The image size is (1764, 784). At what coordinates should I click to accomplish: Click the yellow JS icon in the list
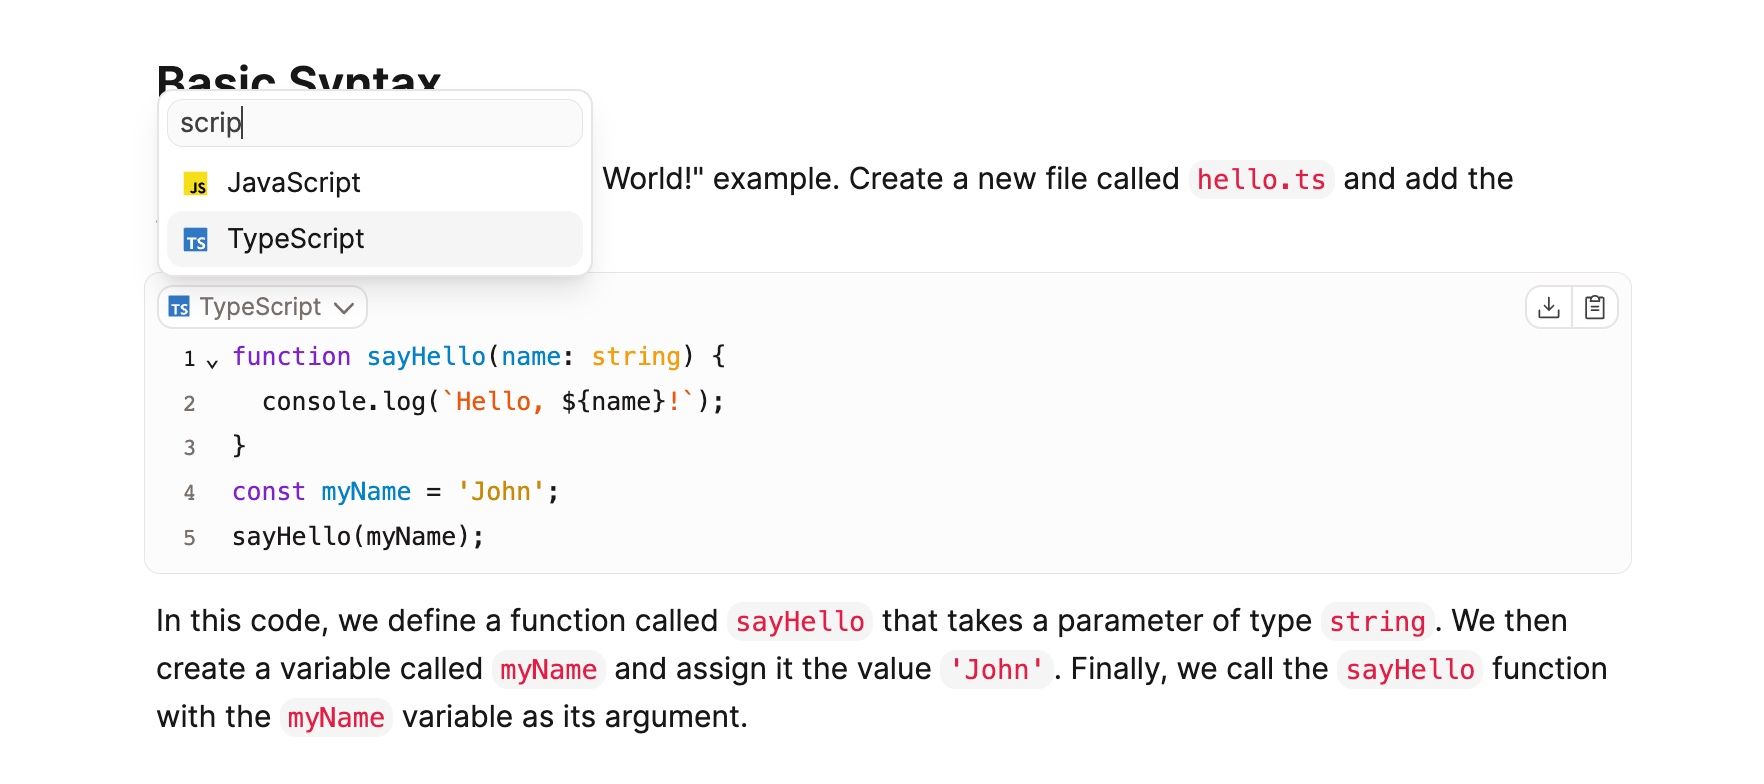(196, 184)
